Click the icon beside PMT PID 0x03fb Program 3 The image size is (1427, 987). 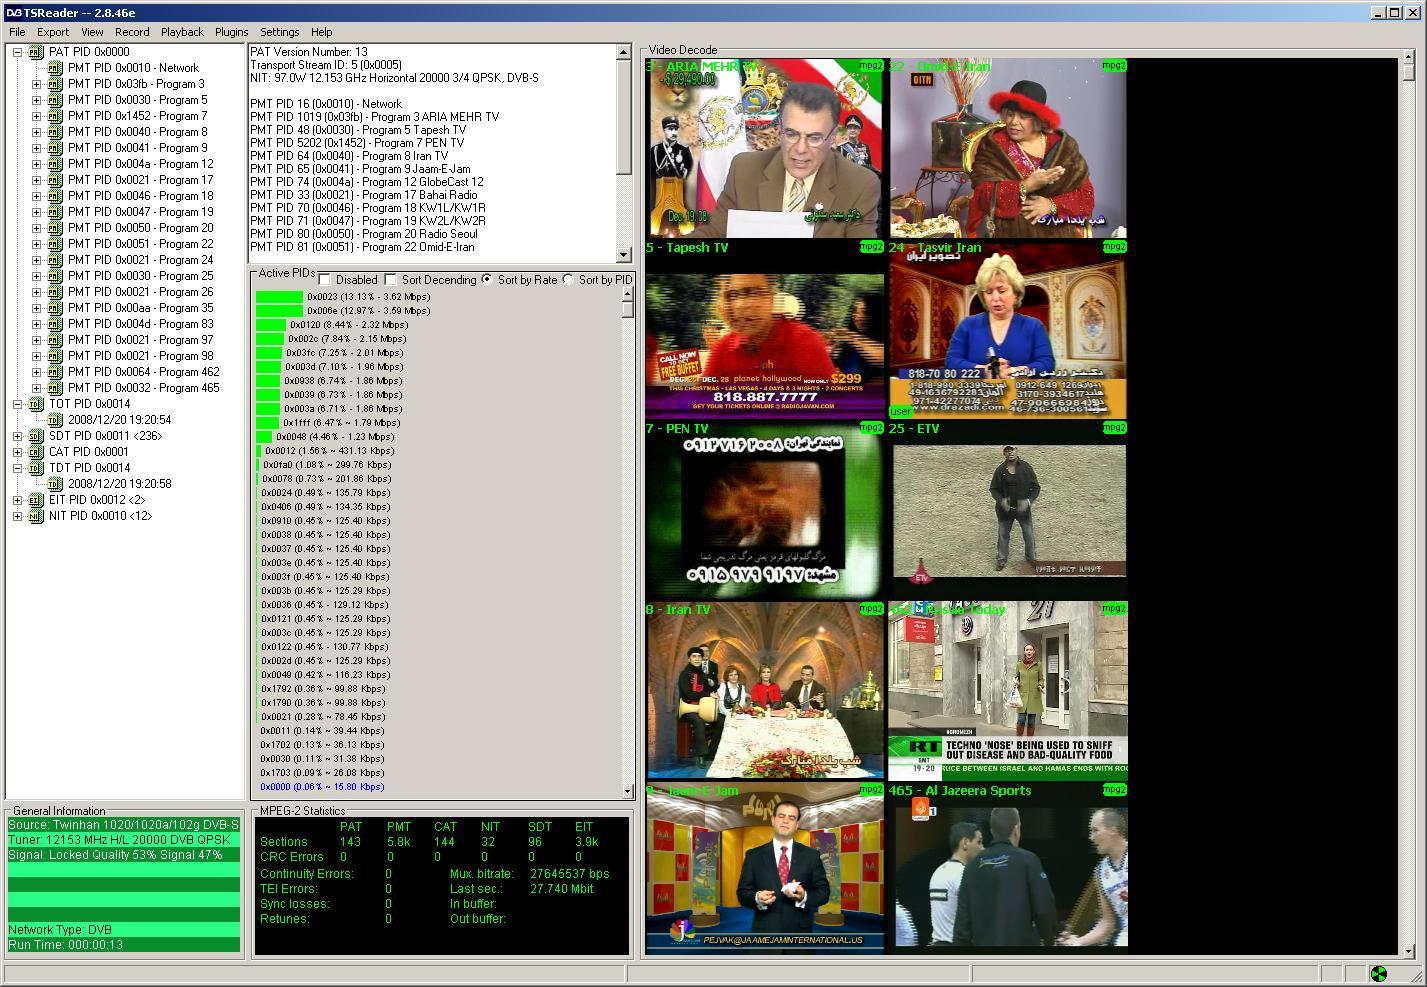55,84
